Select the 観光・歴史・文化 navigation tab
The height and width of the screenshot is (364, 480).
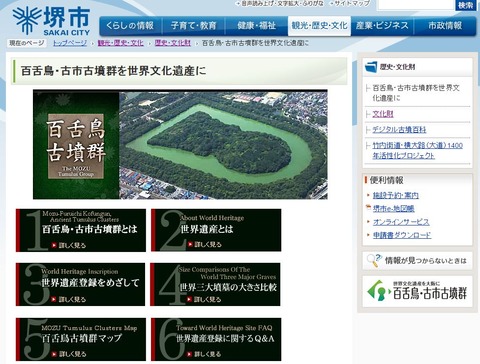click(x=319, y=26)
